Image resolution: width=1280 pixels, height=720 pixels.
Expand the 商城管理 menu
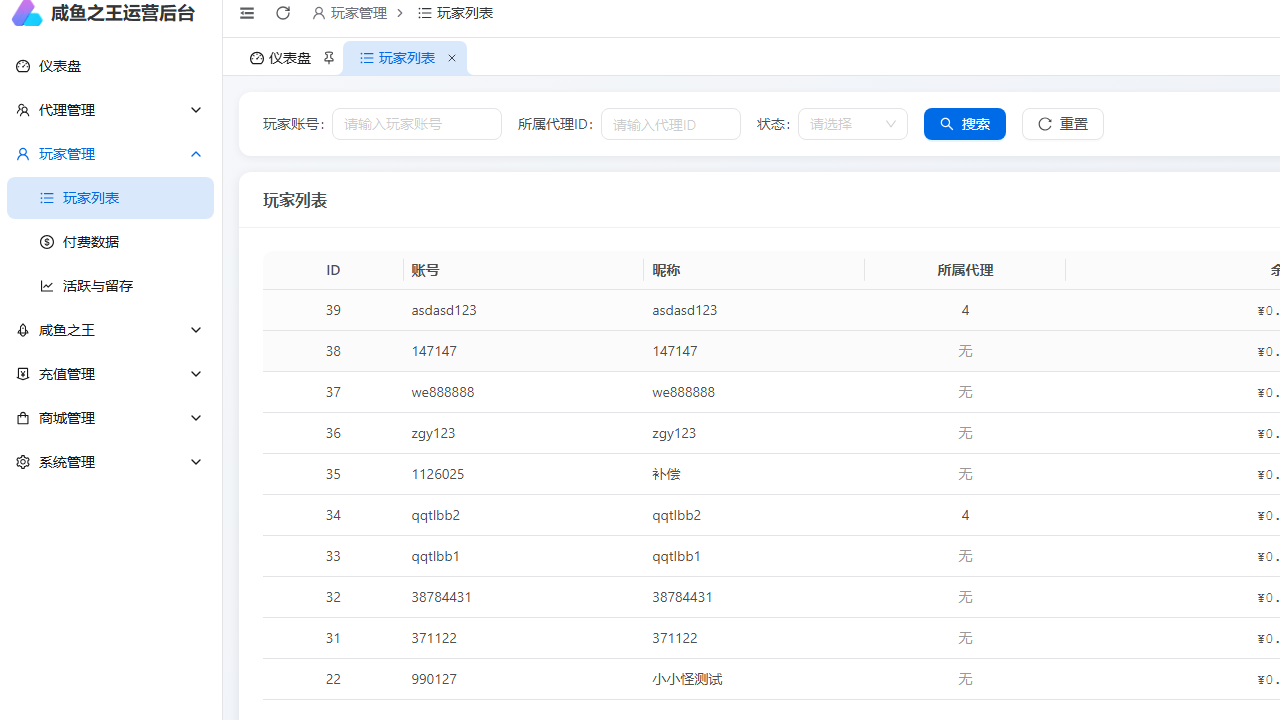tap(110, 418)
